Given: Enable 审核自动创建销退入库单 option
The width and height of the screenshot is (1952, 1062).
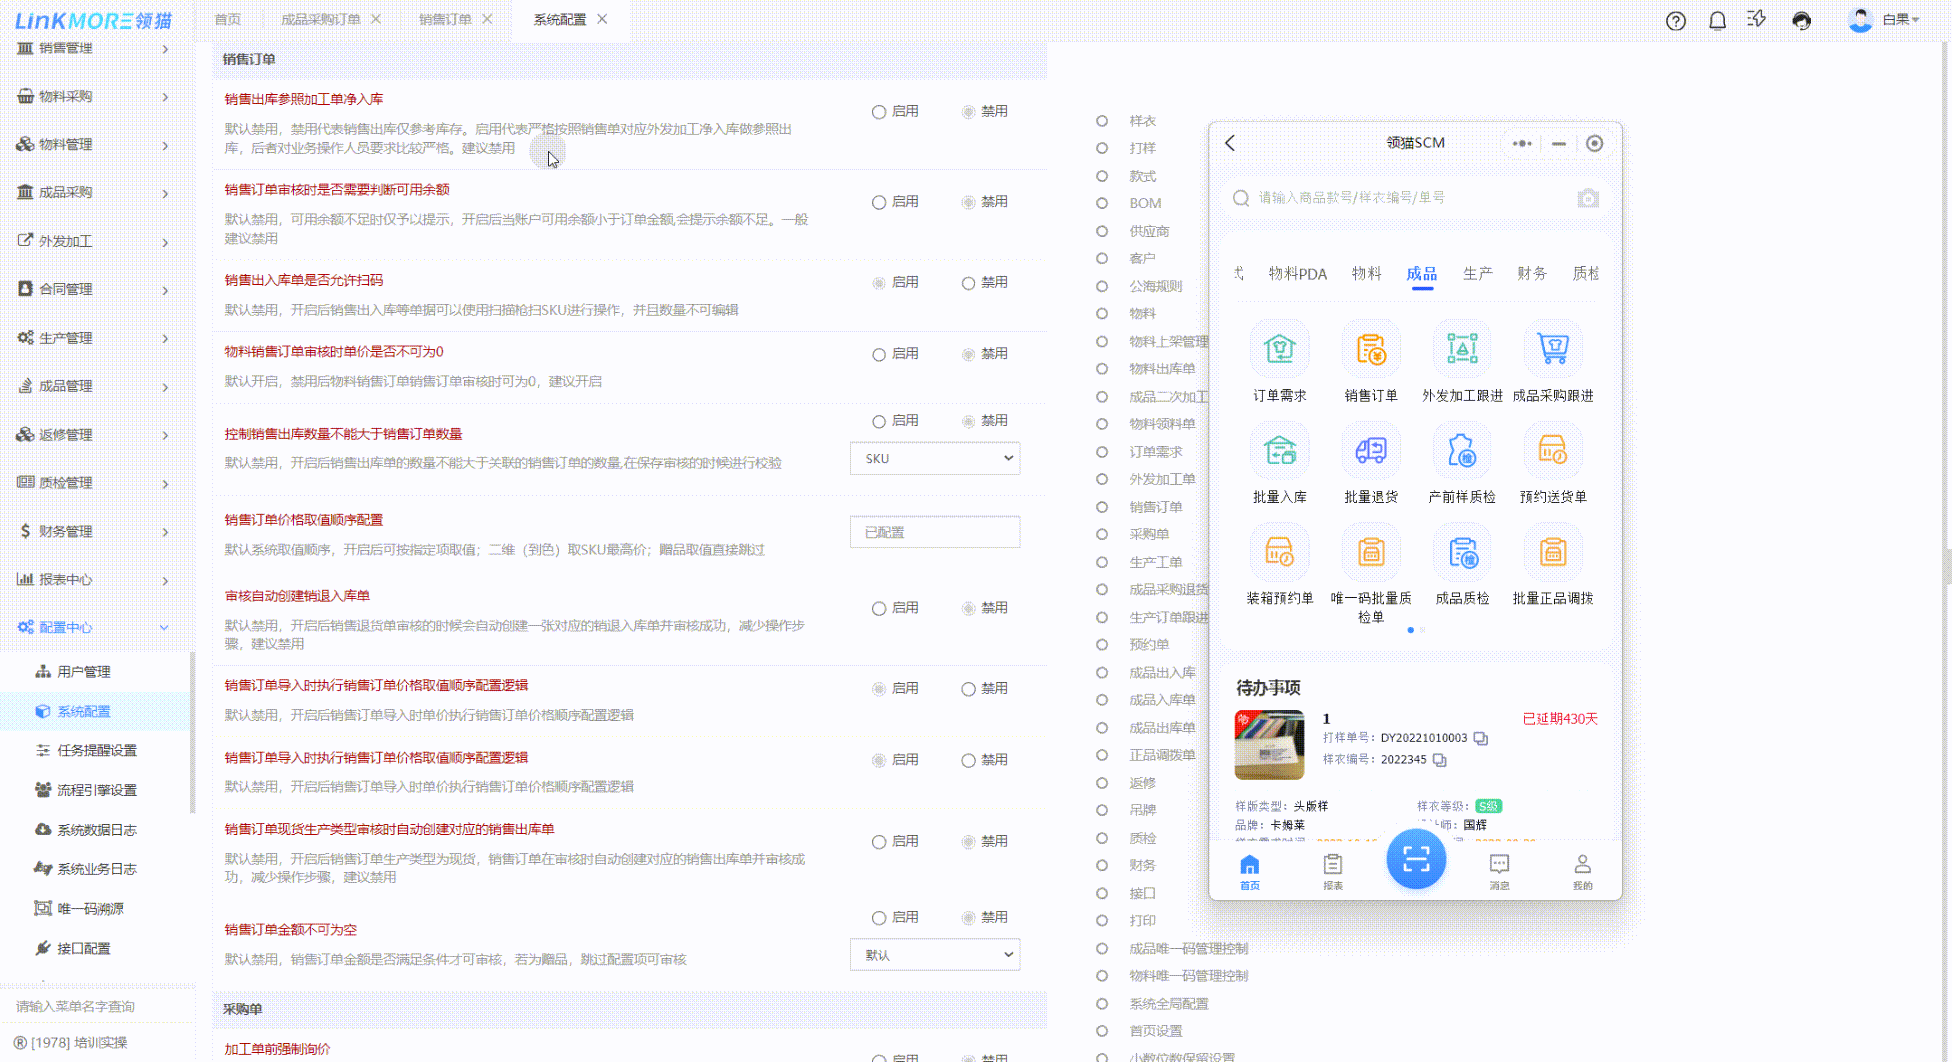Looking at the screenshot, I should [879, 608].
